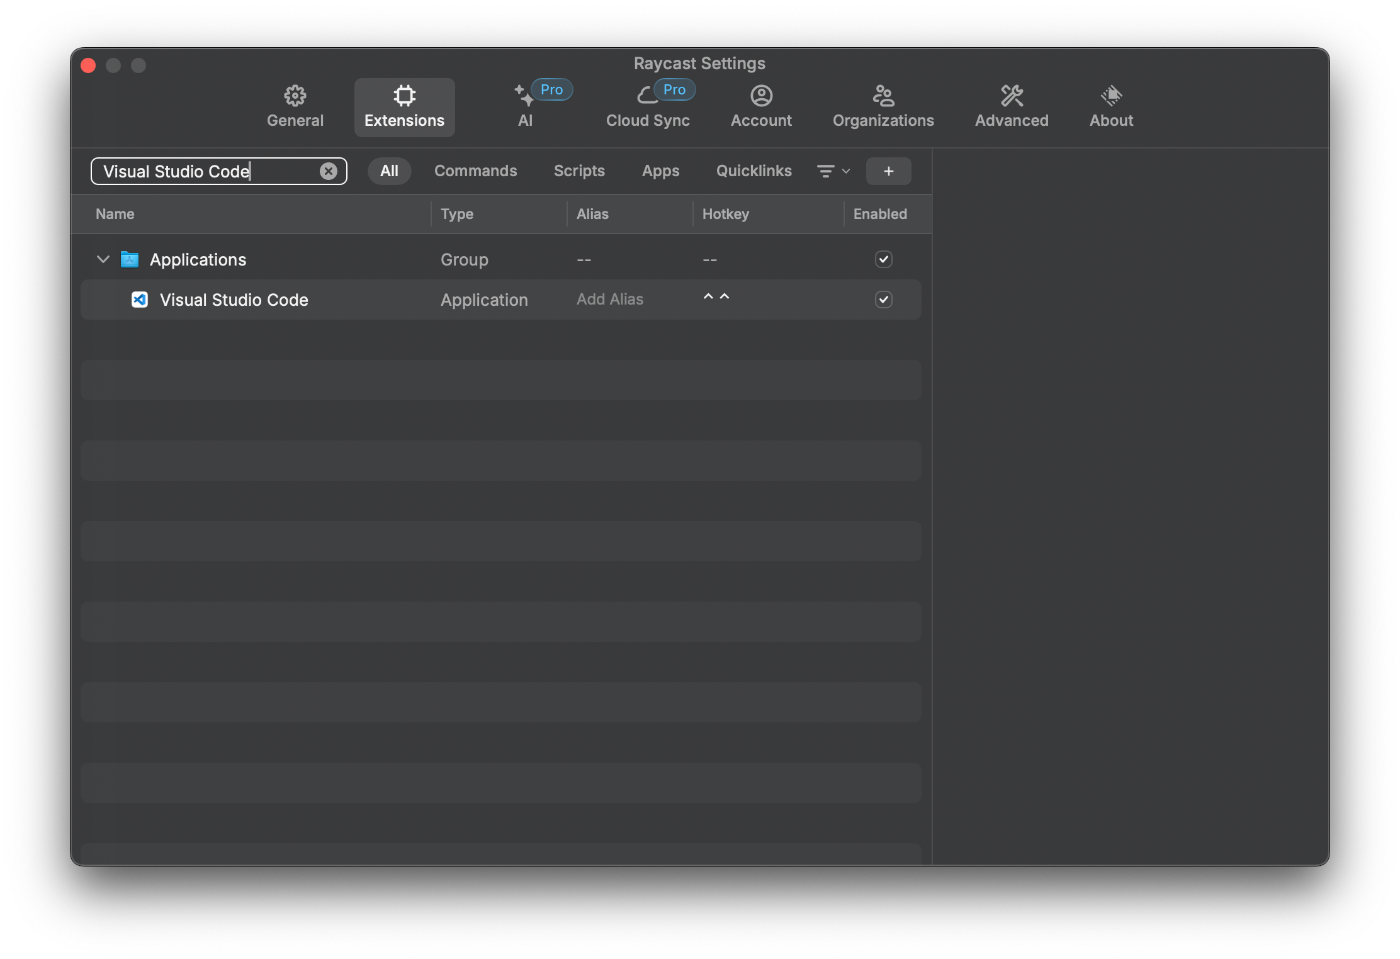Clear the search field with the X icon

(328, 171)
